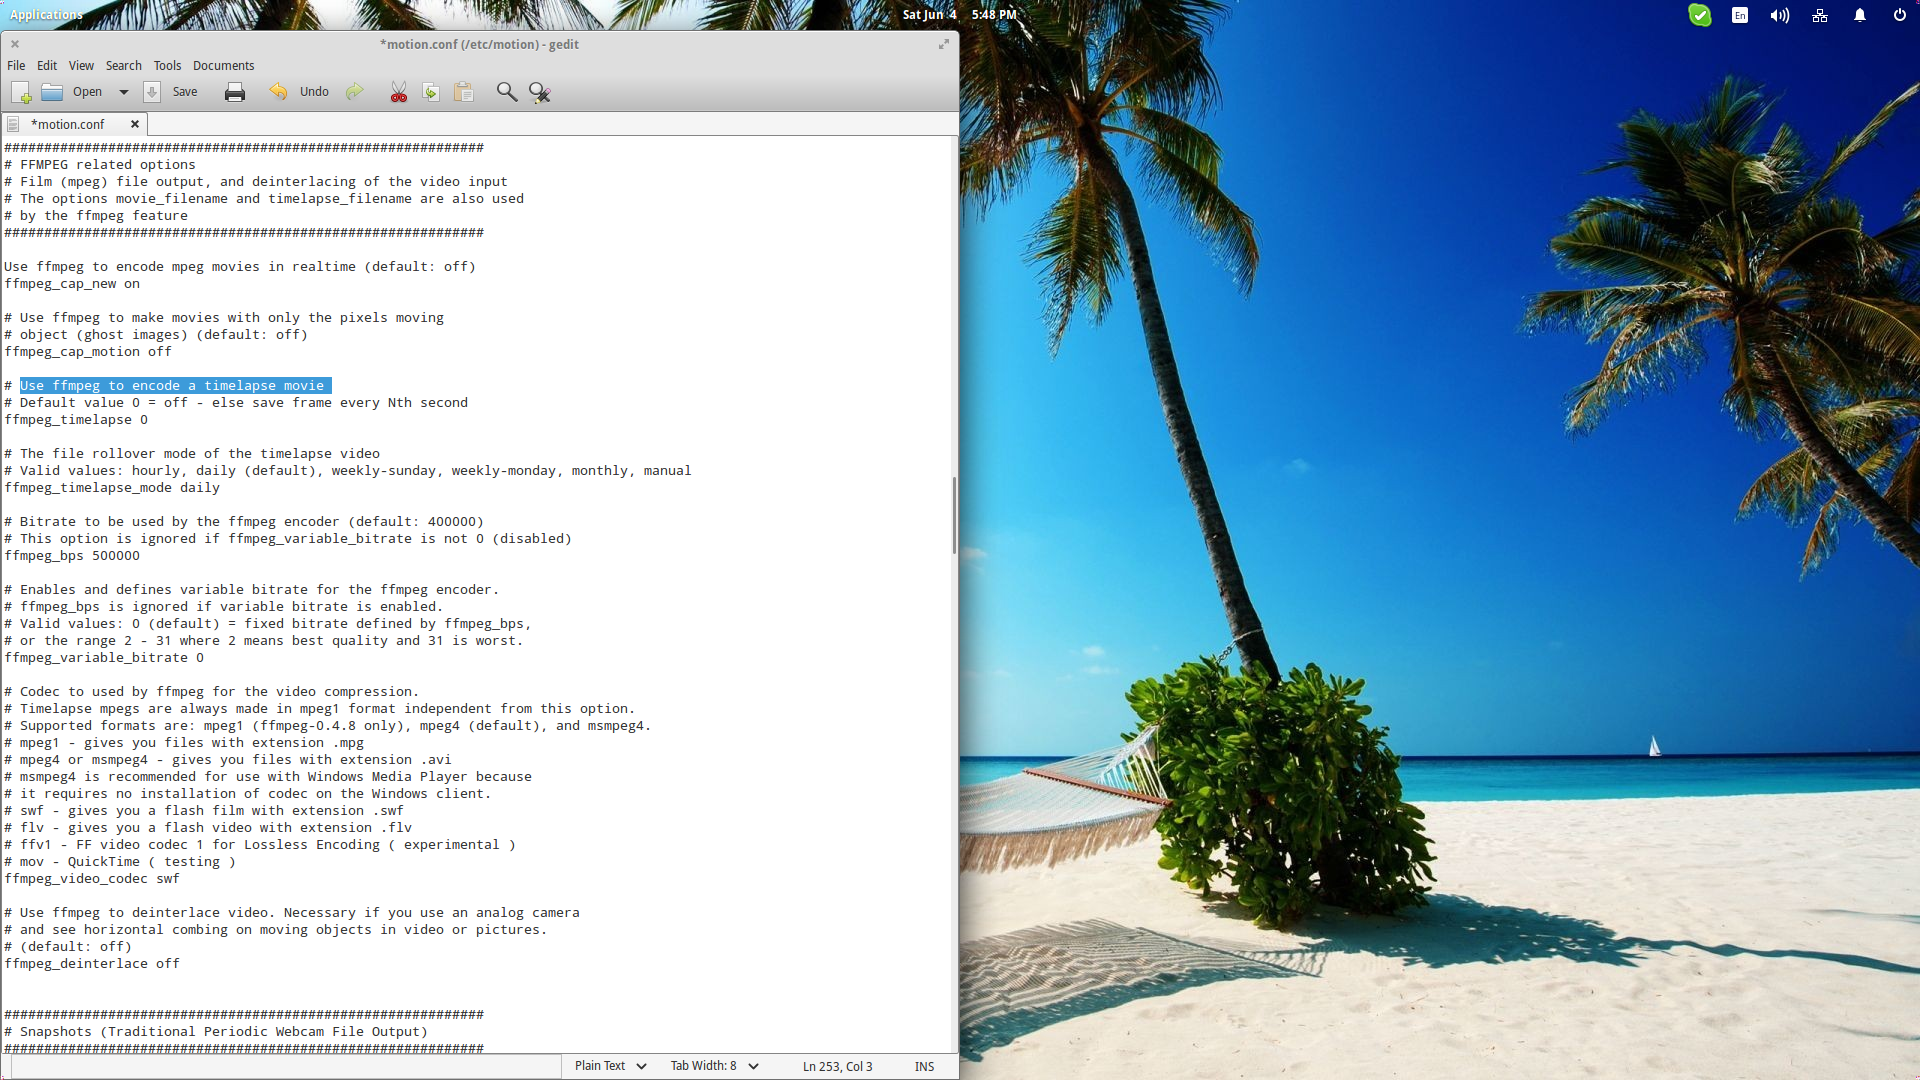Maximize the gedit window
Image resolution: width=1920 pixels, height=1080 pixels.
point(943,44)
